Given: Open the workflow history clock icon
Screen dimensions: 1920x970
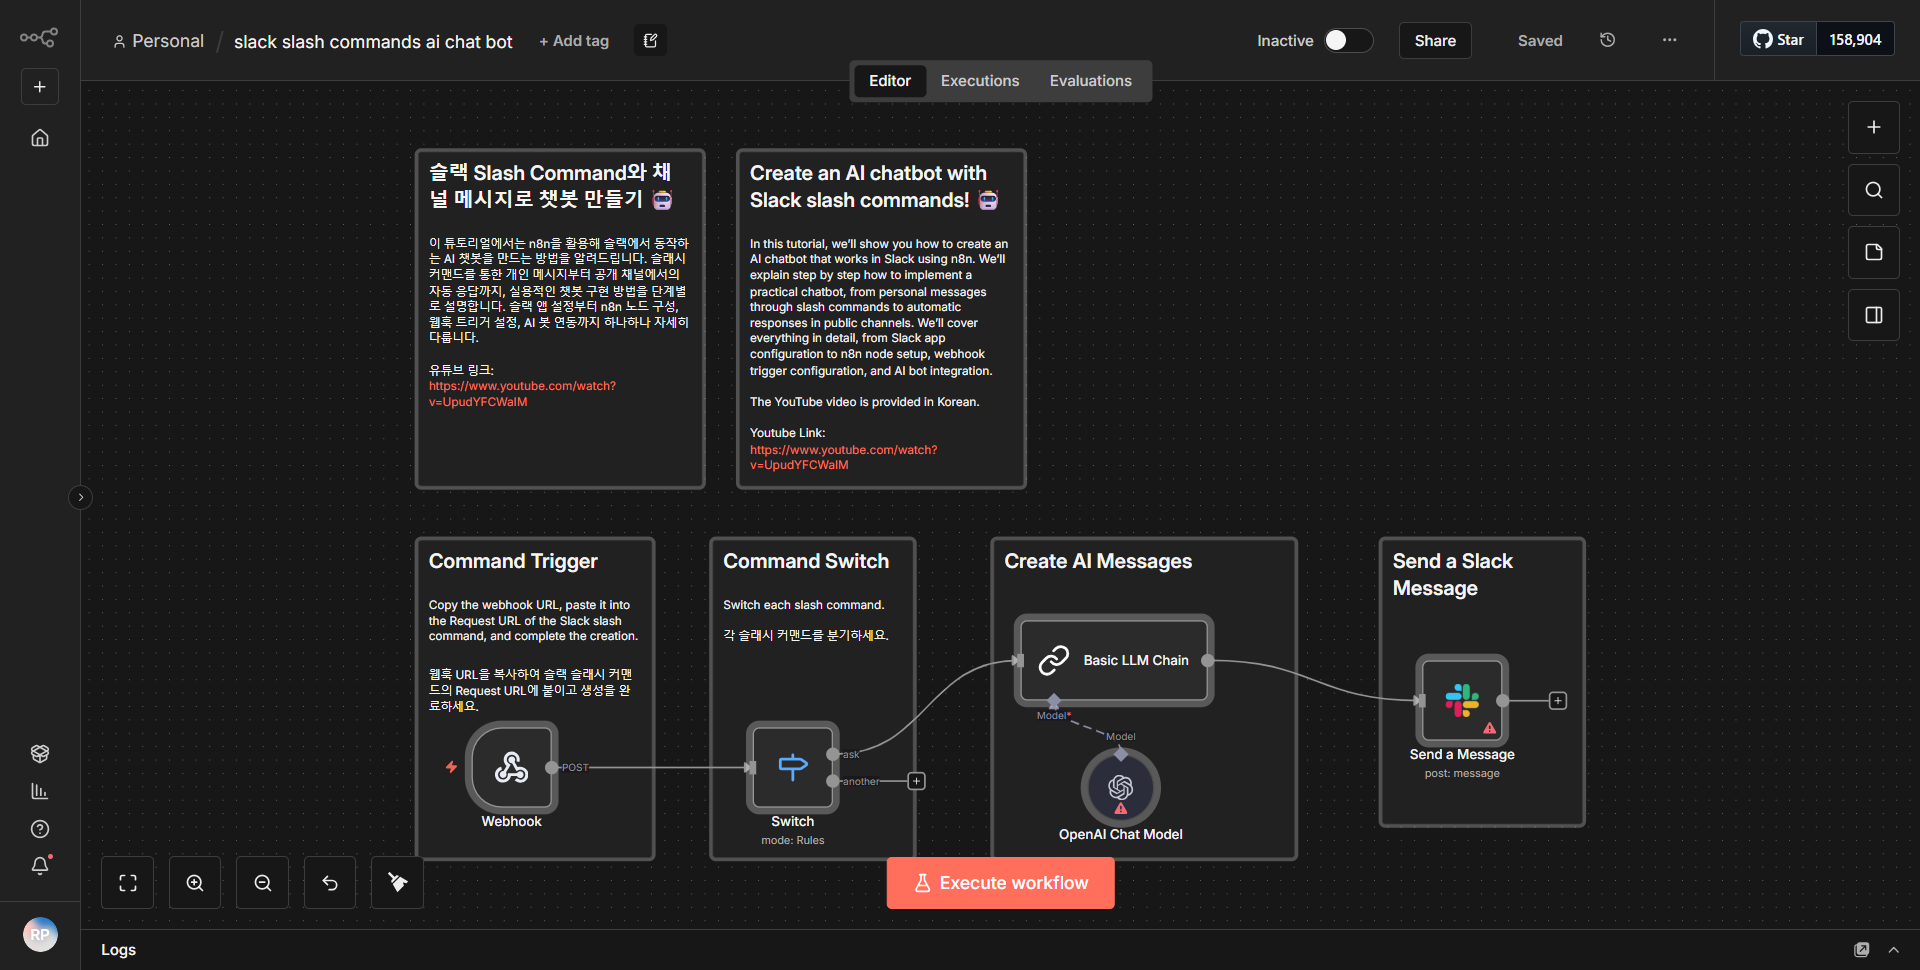Looking at the screenshot, I should pyautogui.click(x=1607, y=40).
